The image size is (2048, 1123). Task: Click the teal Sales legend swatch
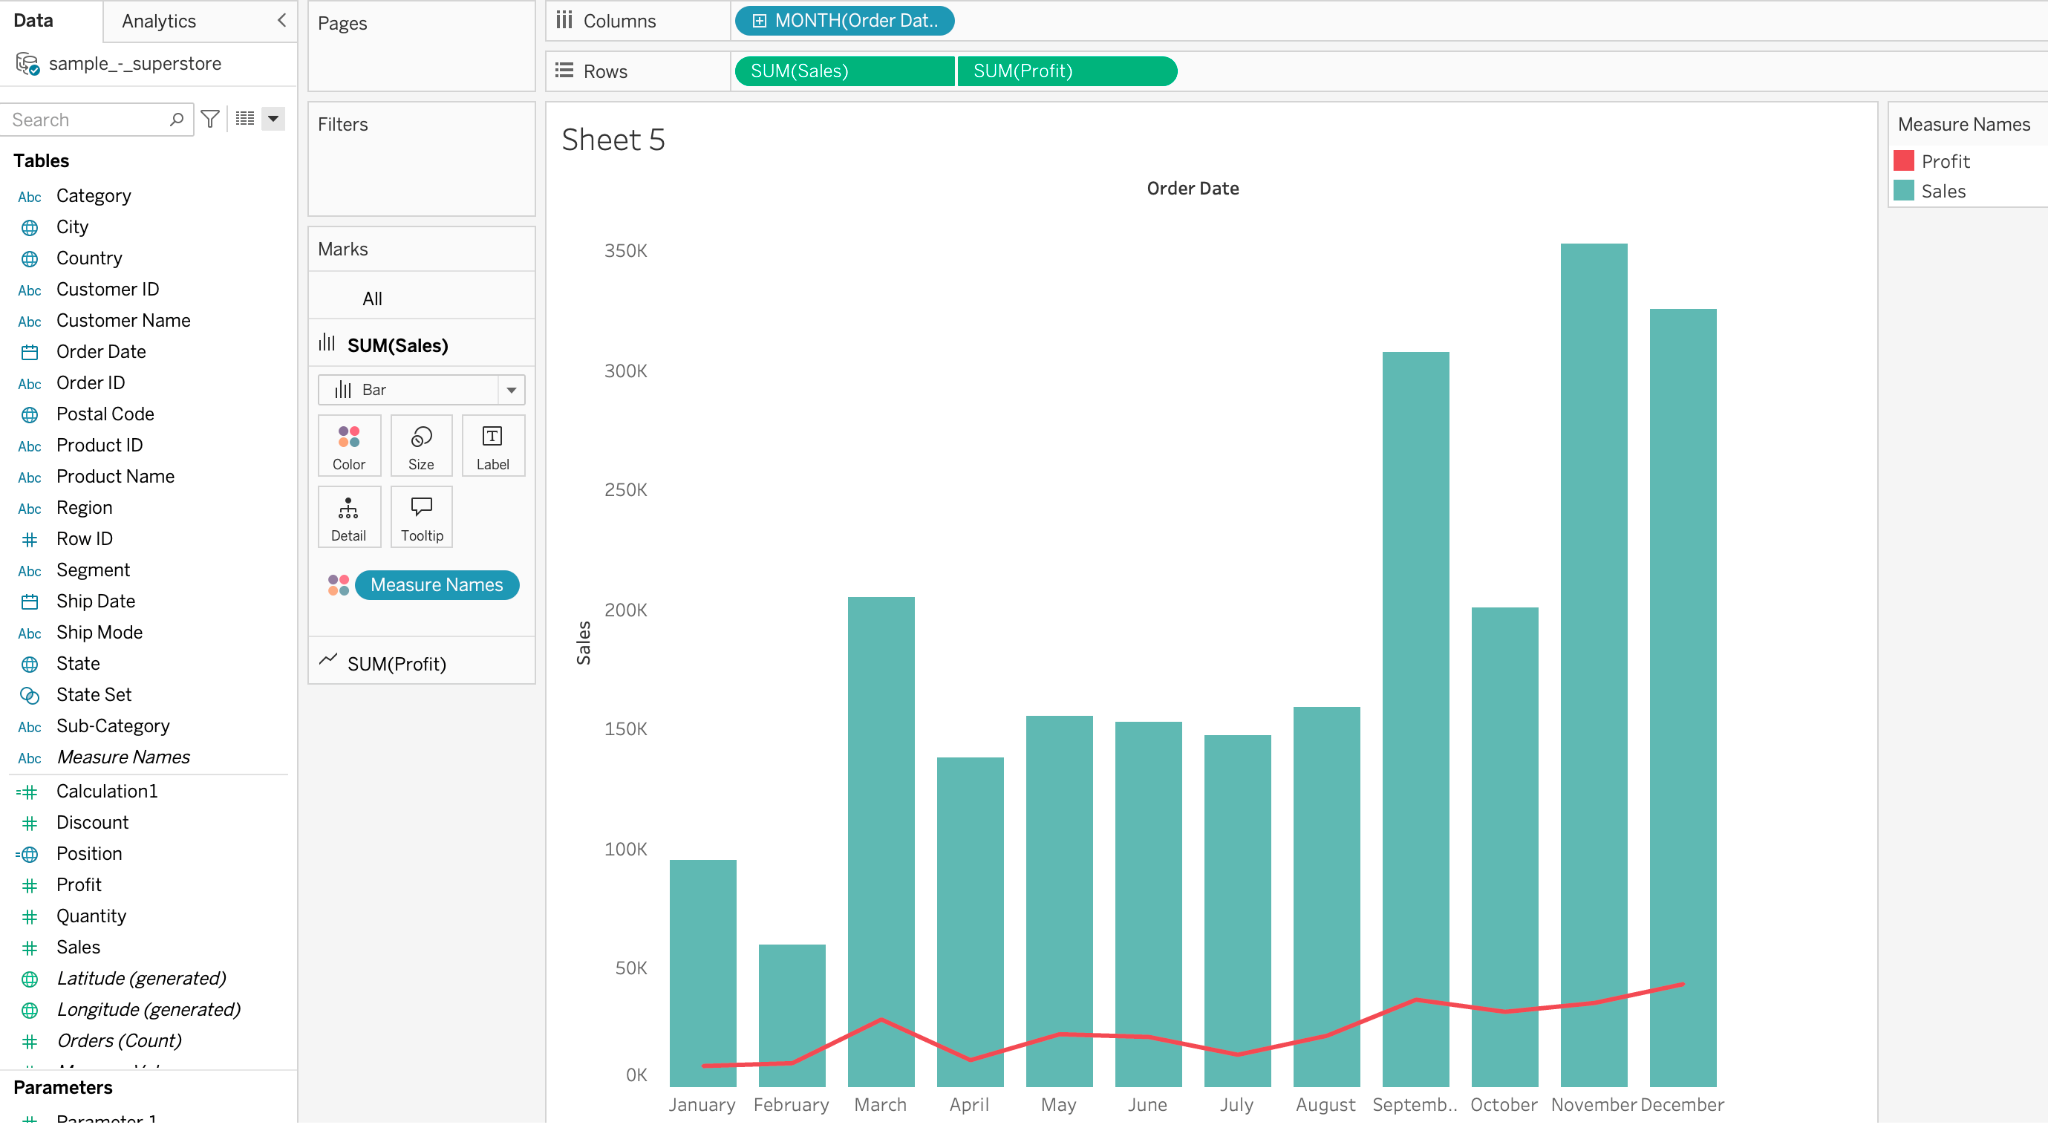coord(1904,191)
